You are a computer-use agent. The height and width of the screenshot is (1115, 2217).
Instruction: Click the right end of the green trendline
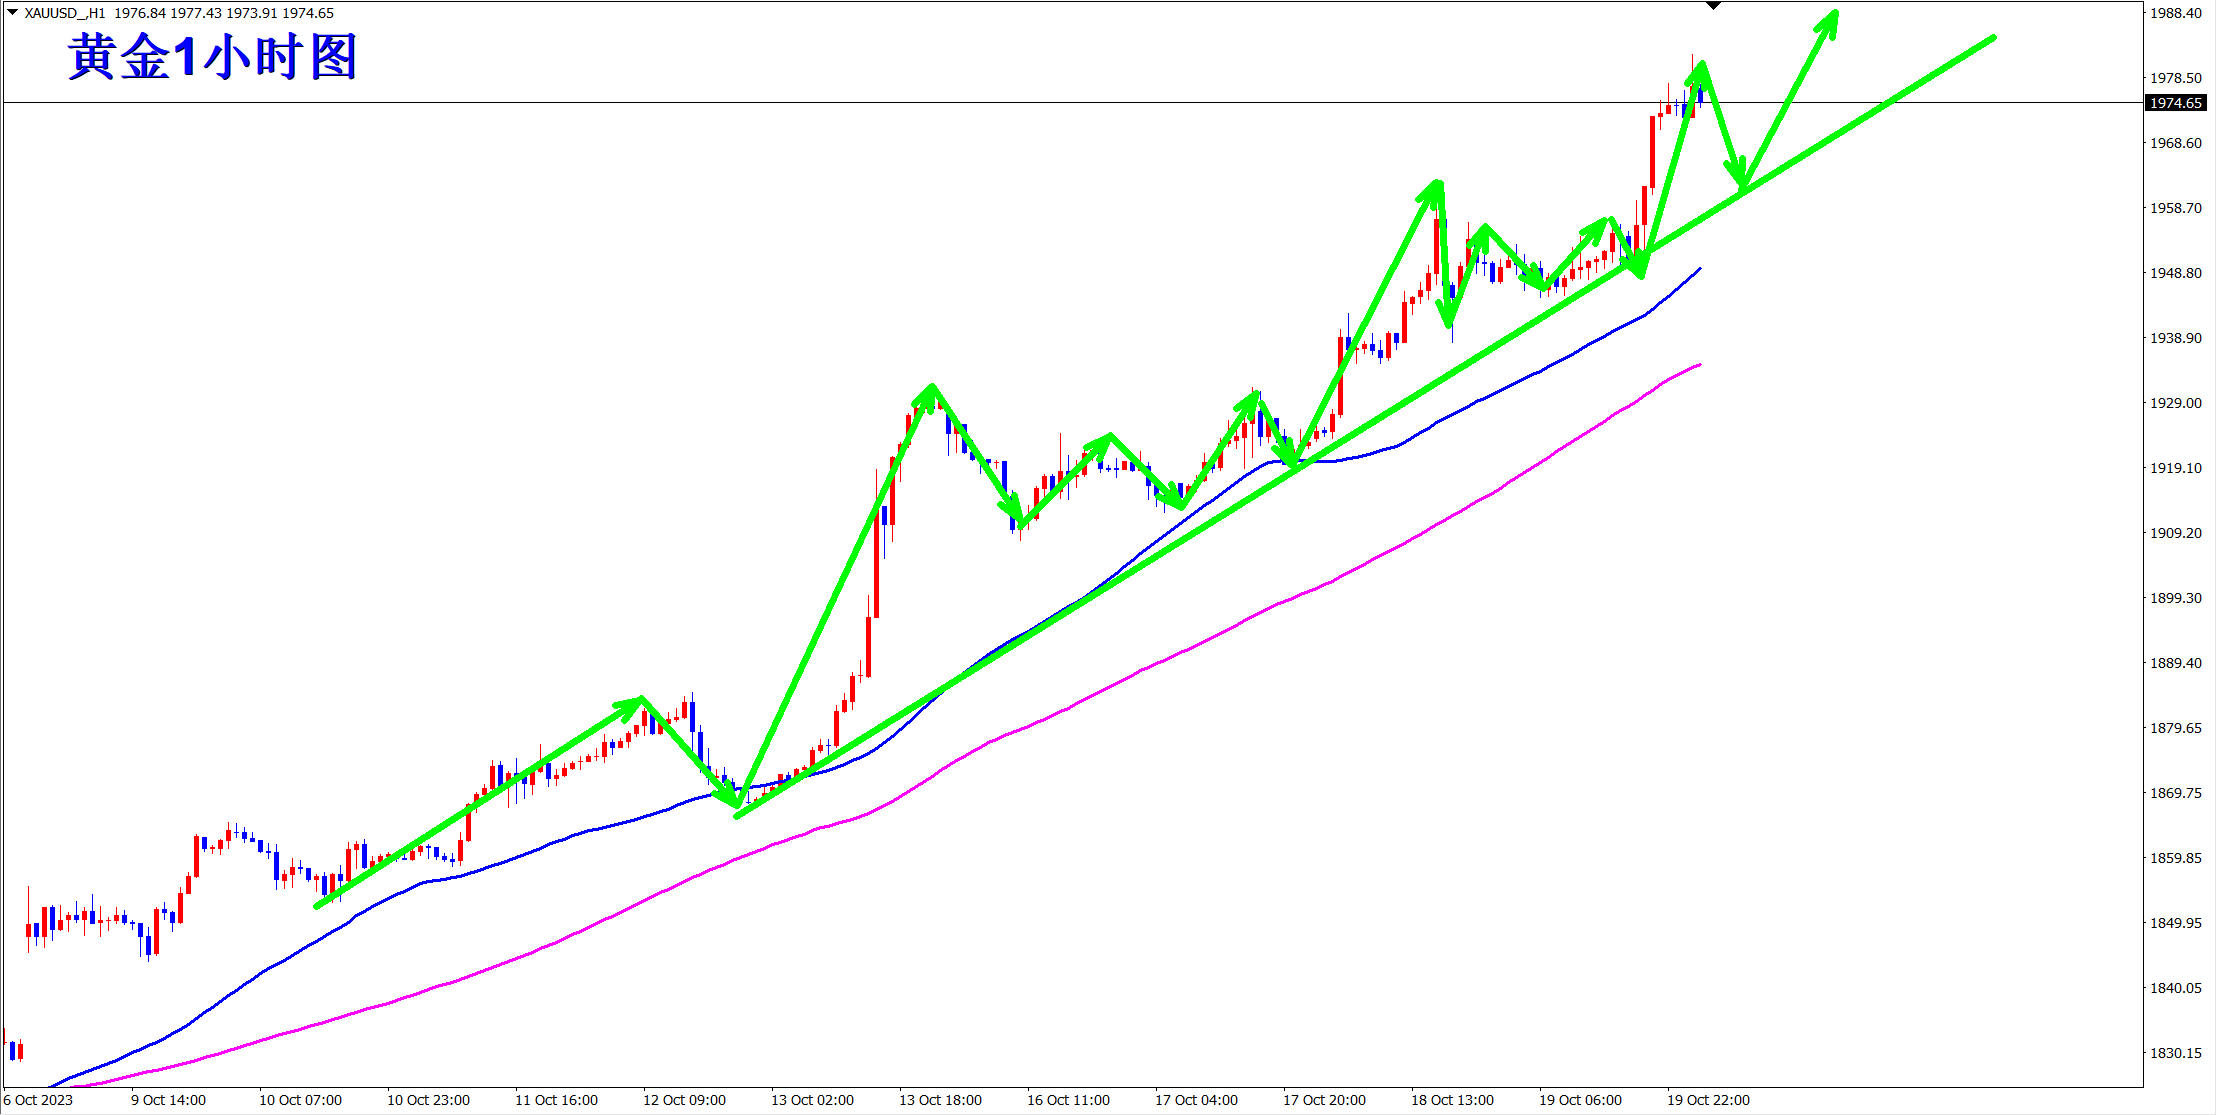pos(1993,38)
